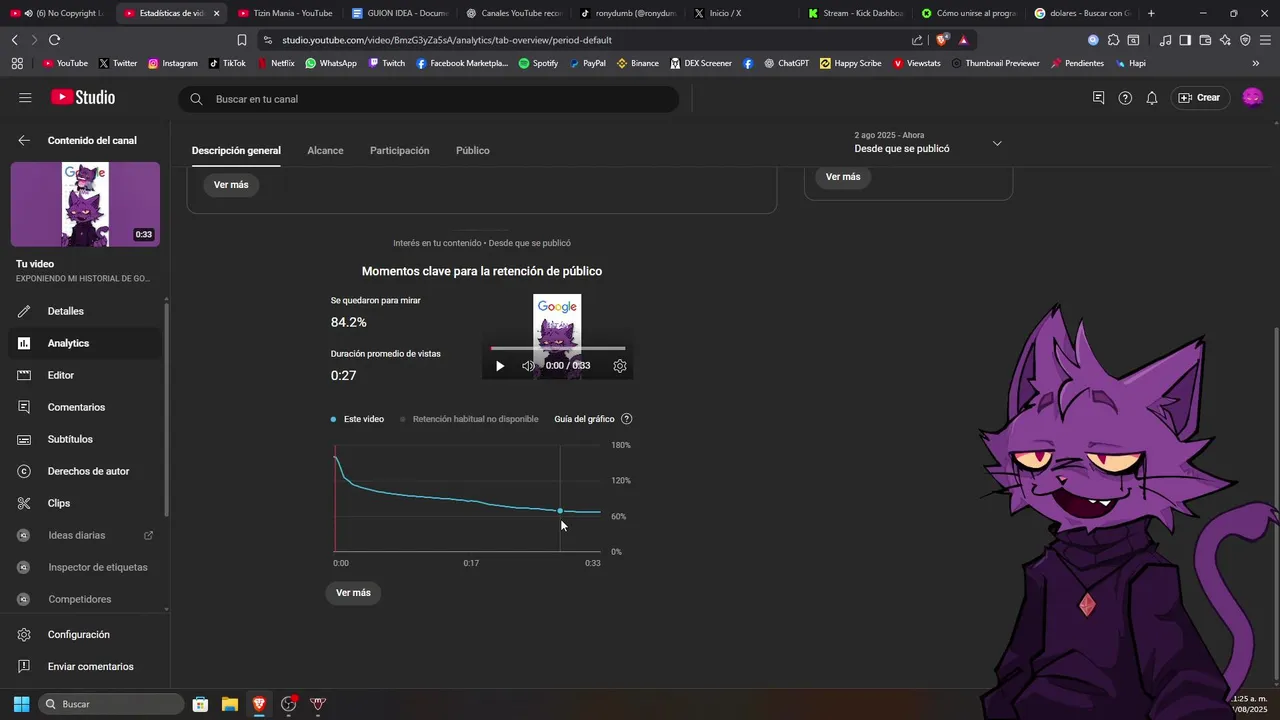
Task: Click the Windows taskbar Buscar search box
Action: tap(111, 704)
